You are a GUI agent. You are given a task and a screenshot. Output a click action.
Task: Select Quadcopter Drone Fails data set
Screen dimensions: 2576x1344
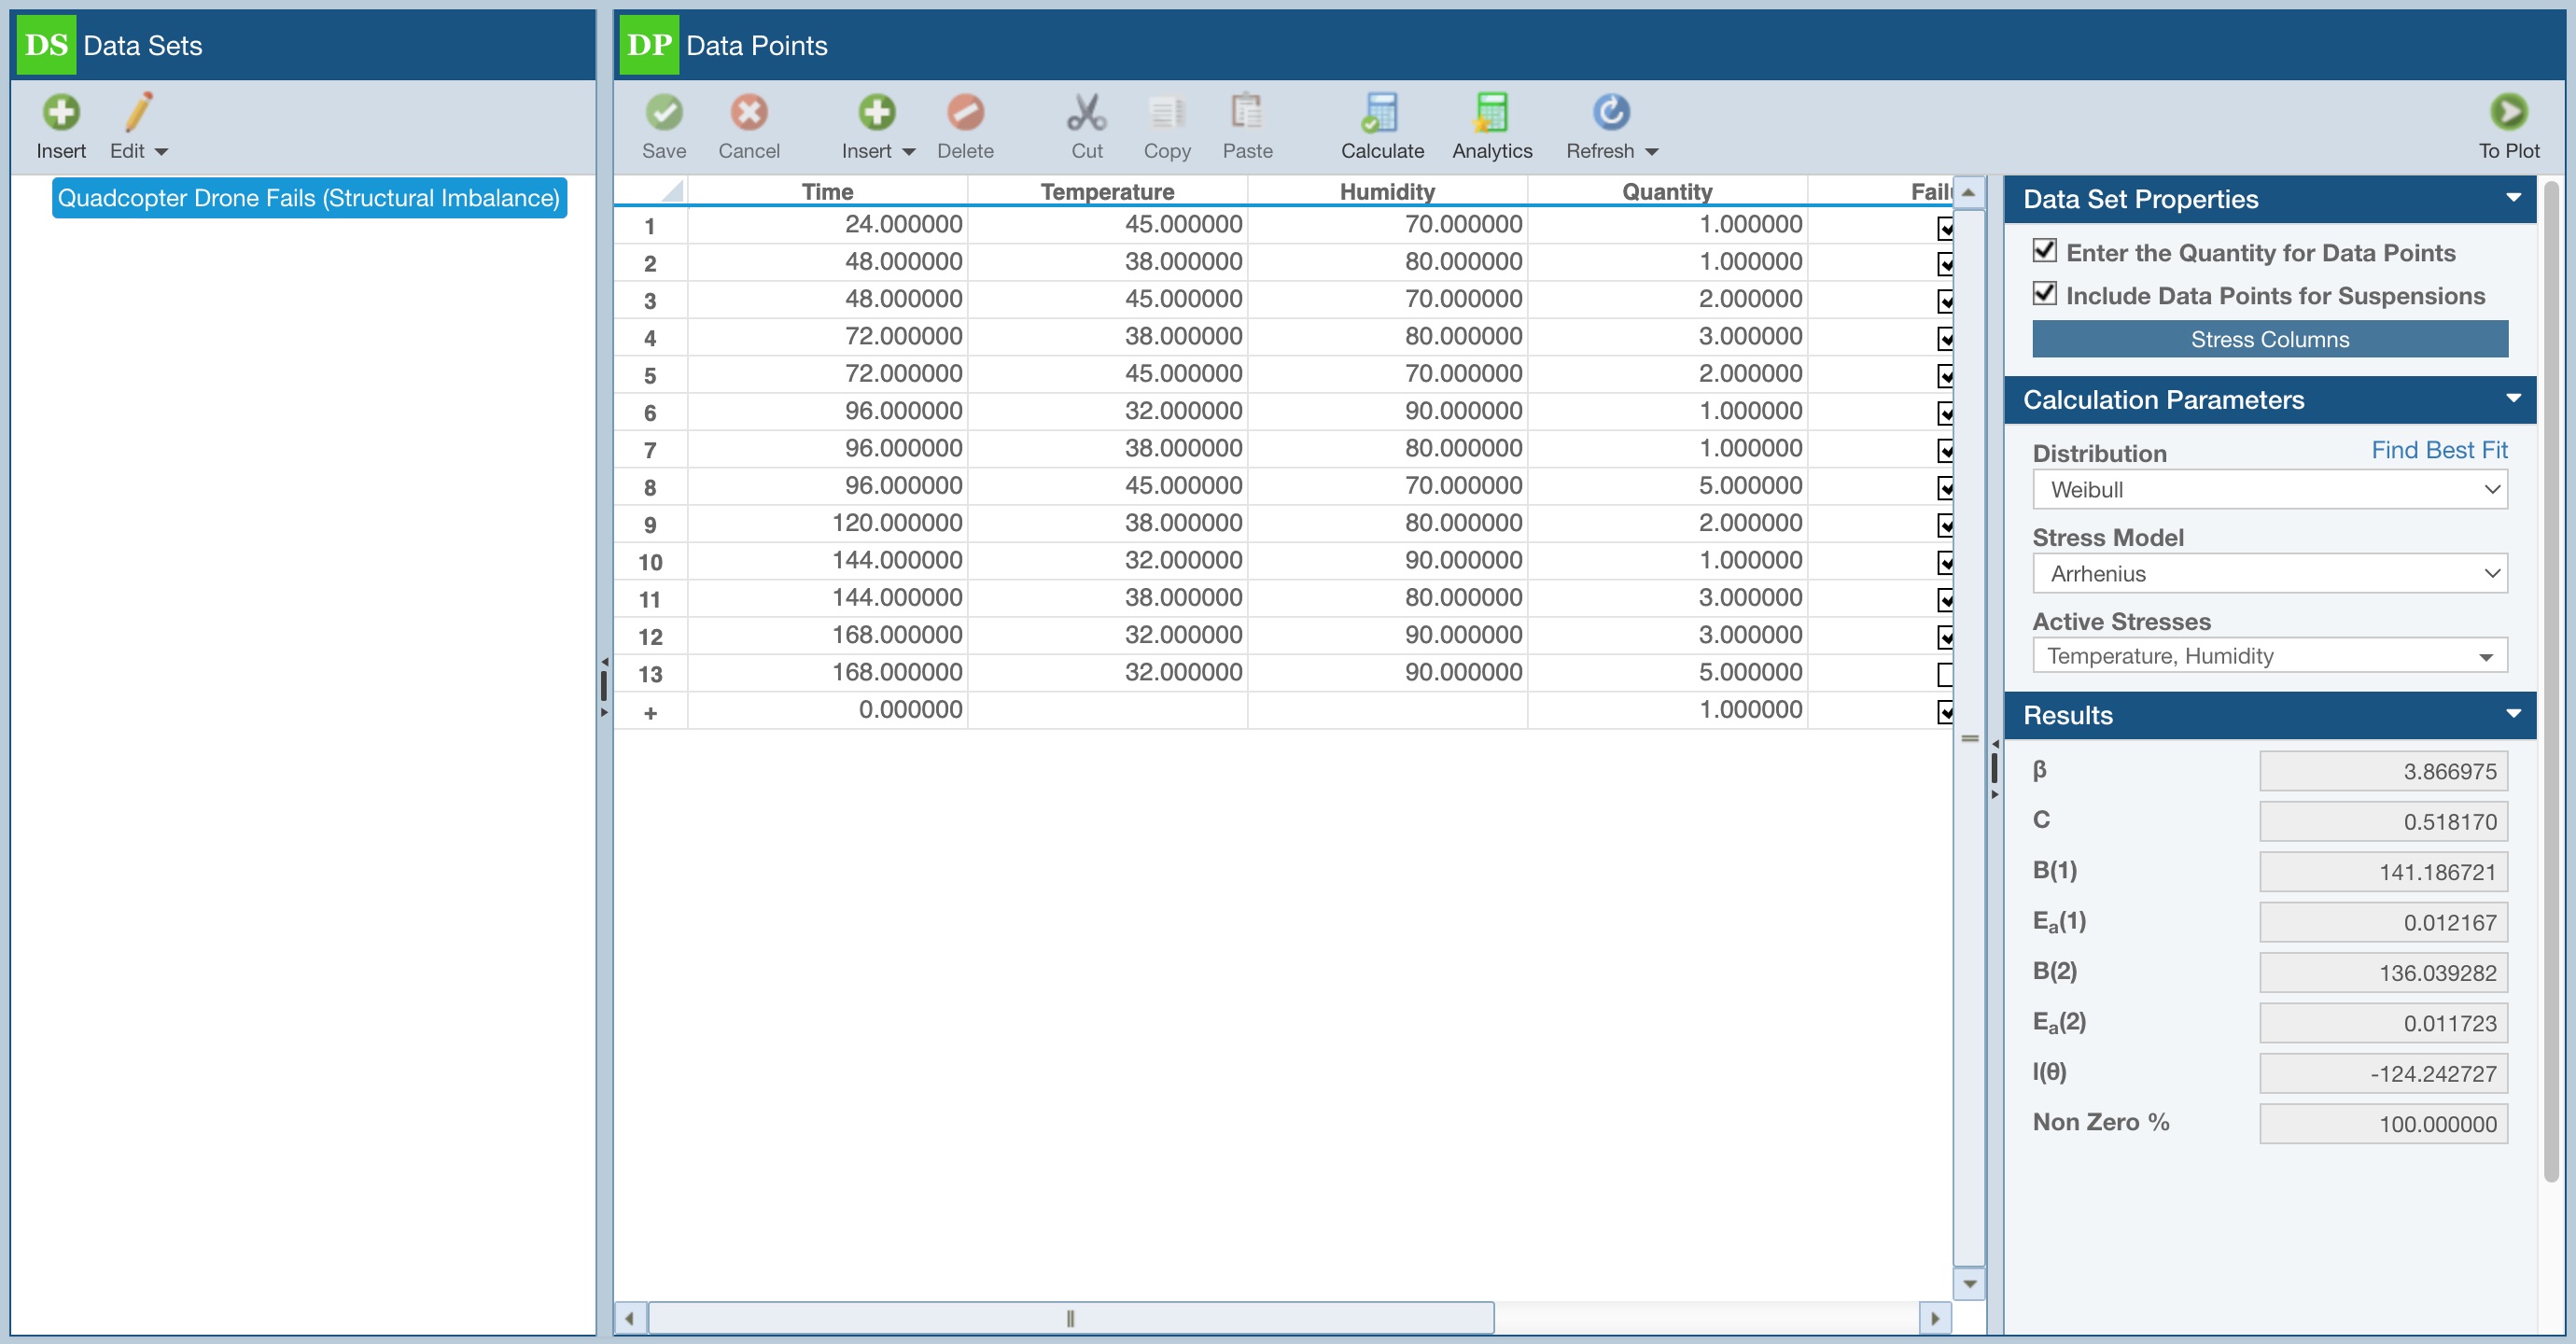tap(308, 198)
